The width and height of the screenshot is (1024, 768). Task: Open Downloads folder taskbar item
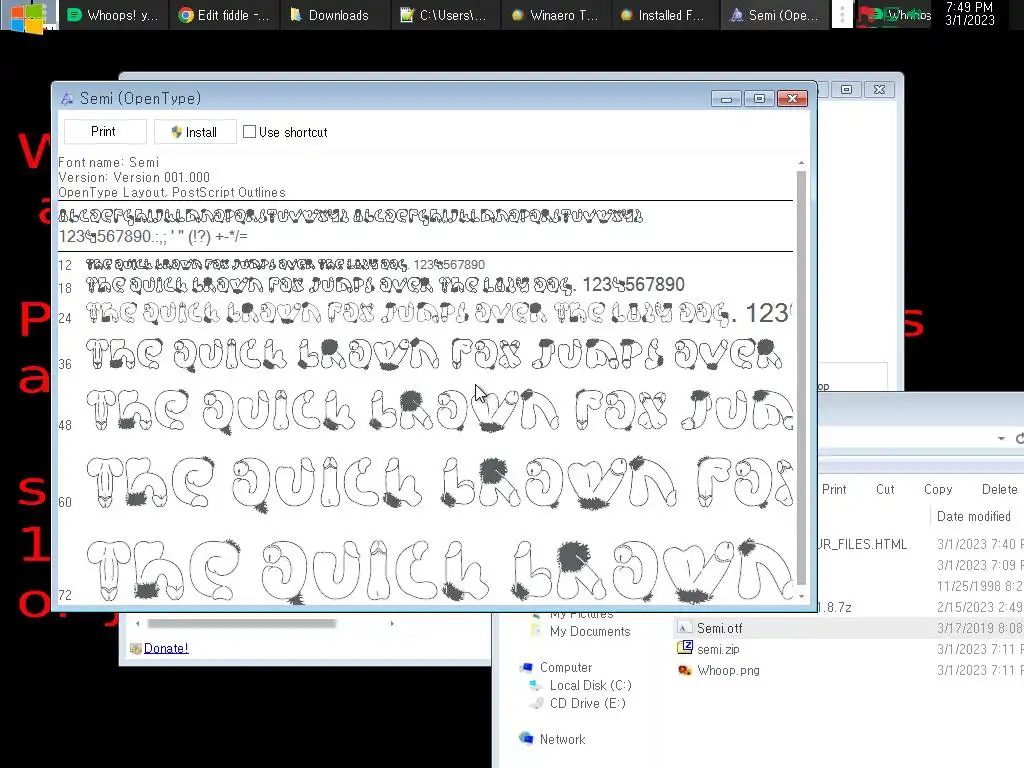coord(334,15)
